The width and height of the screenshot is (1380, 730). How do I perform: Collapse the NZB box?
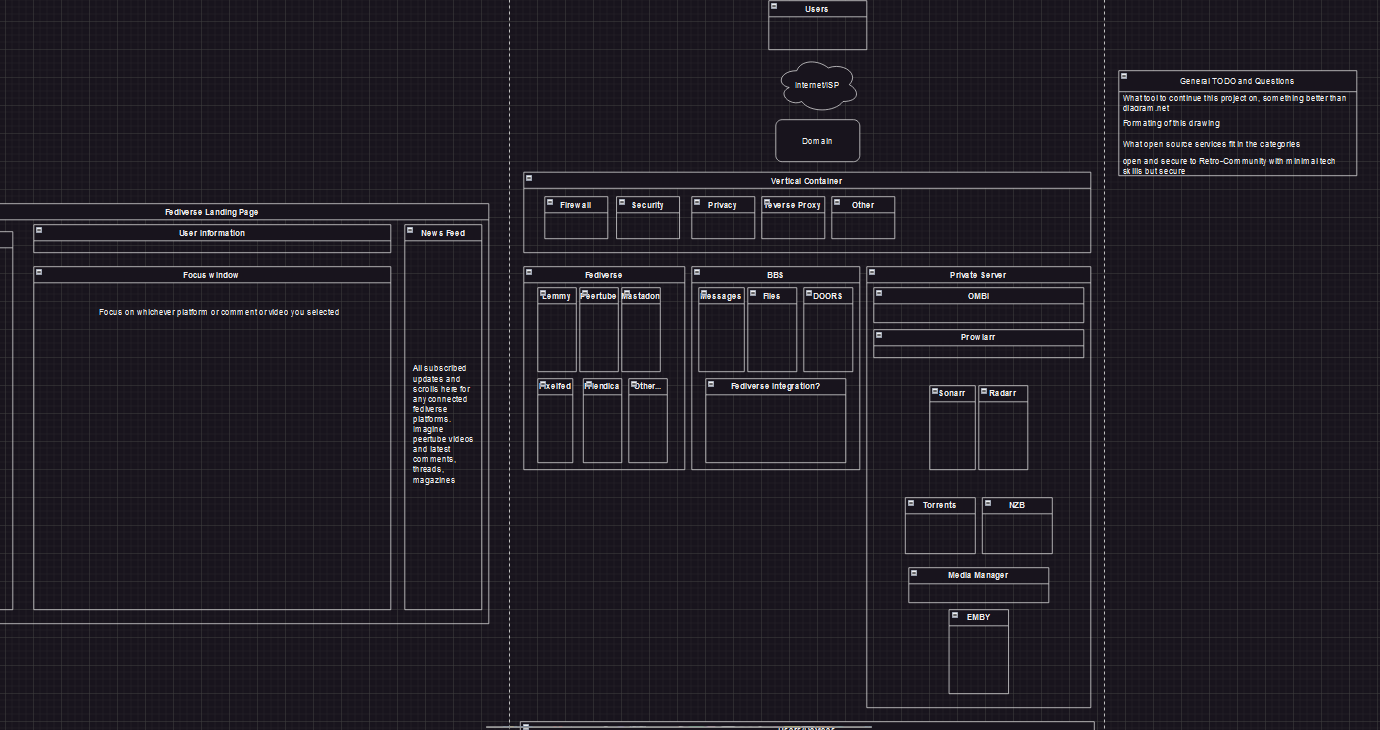(x=988, y=503)
